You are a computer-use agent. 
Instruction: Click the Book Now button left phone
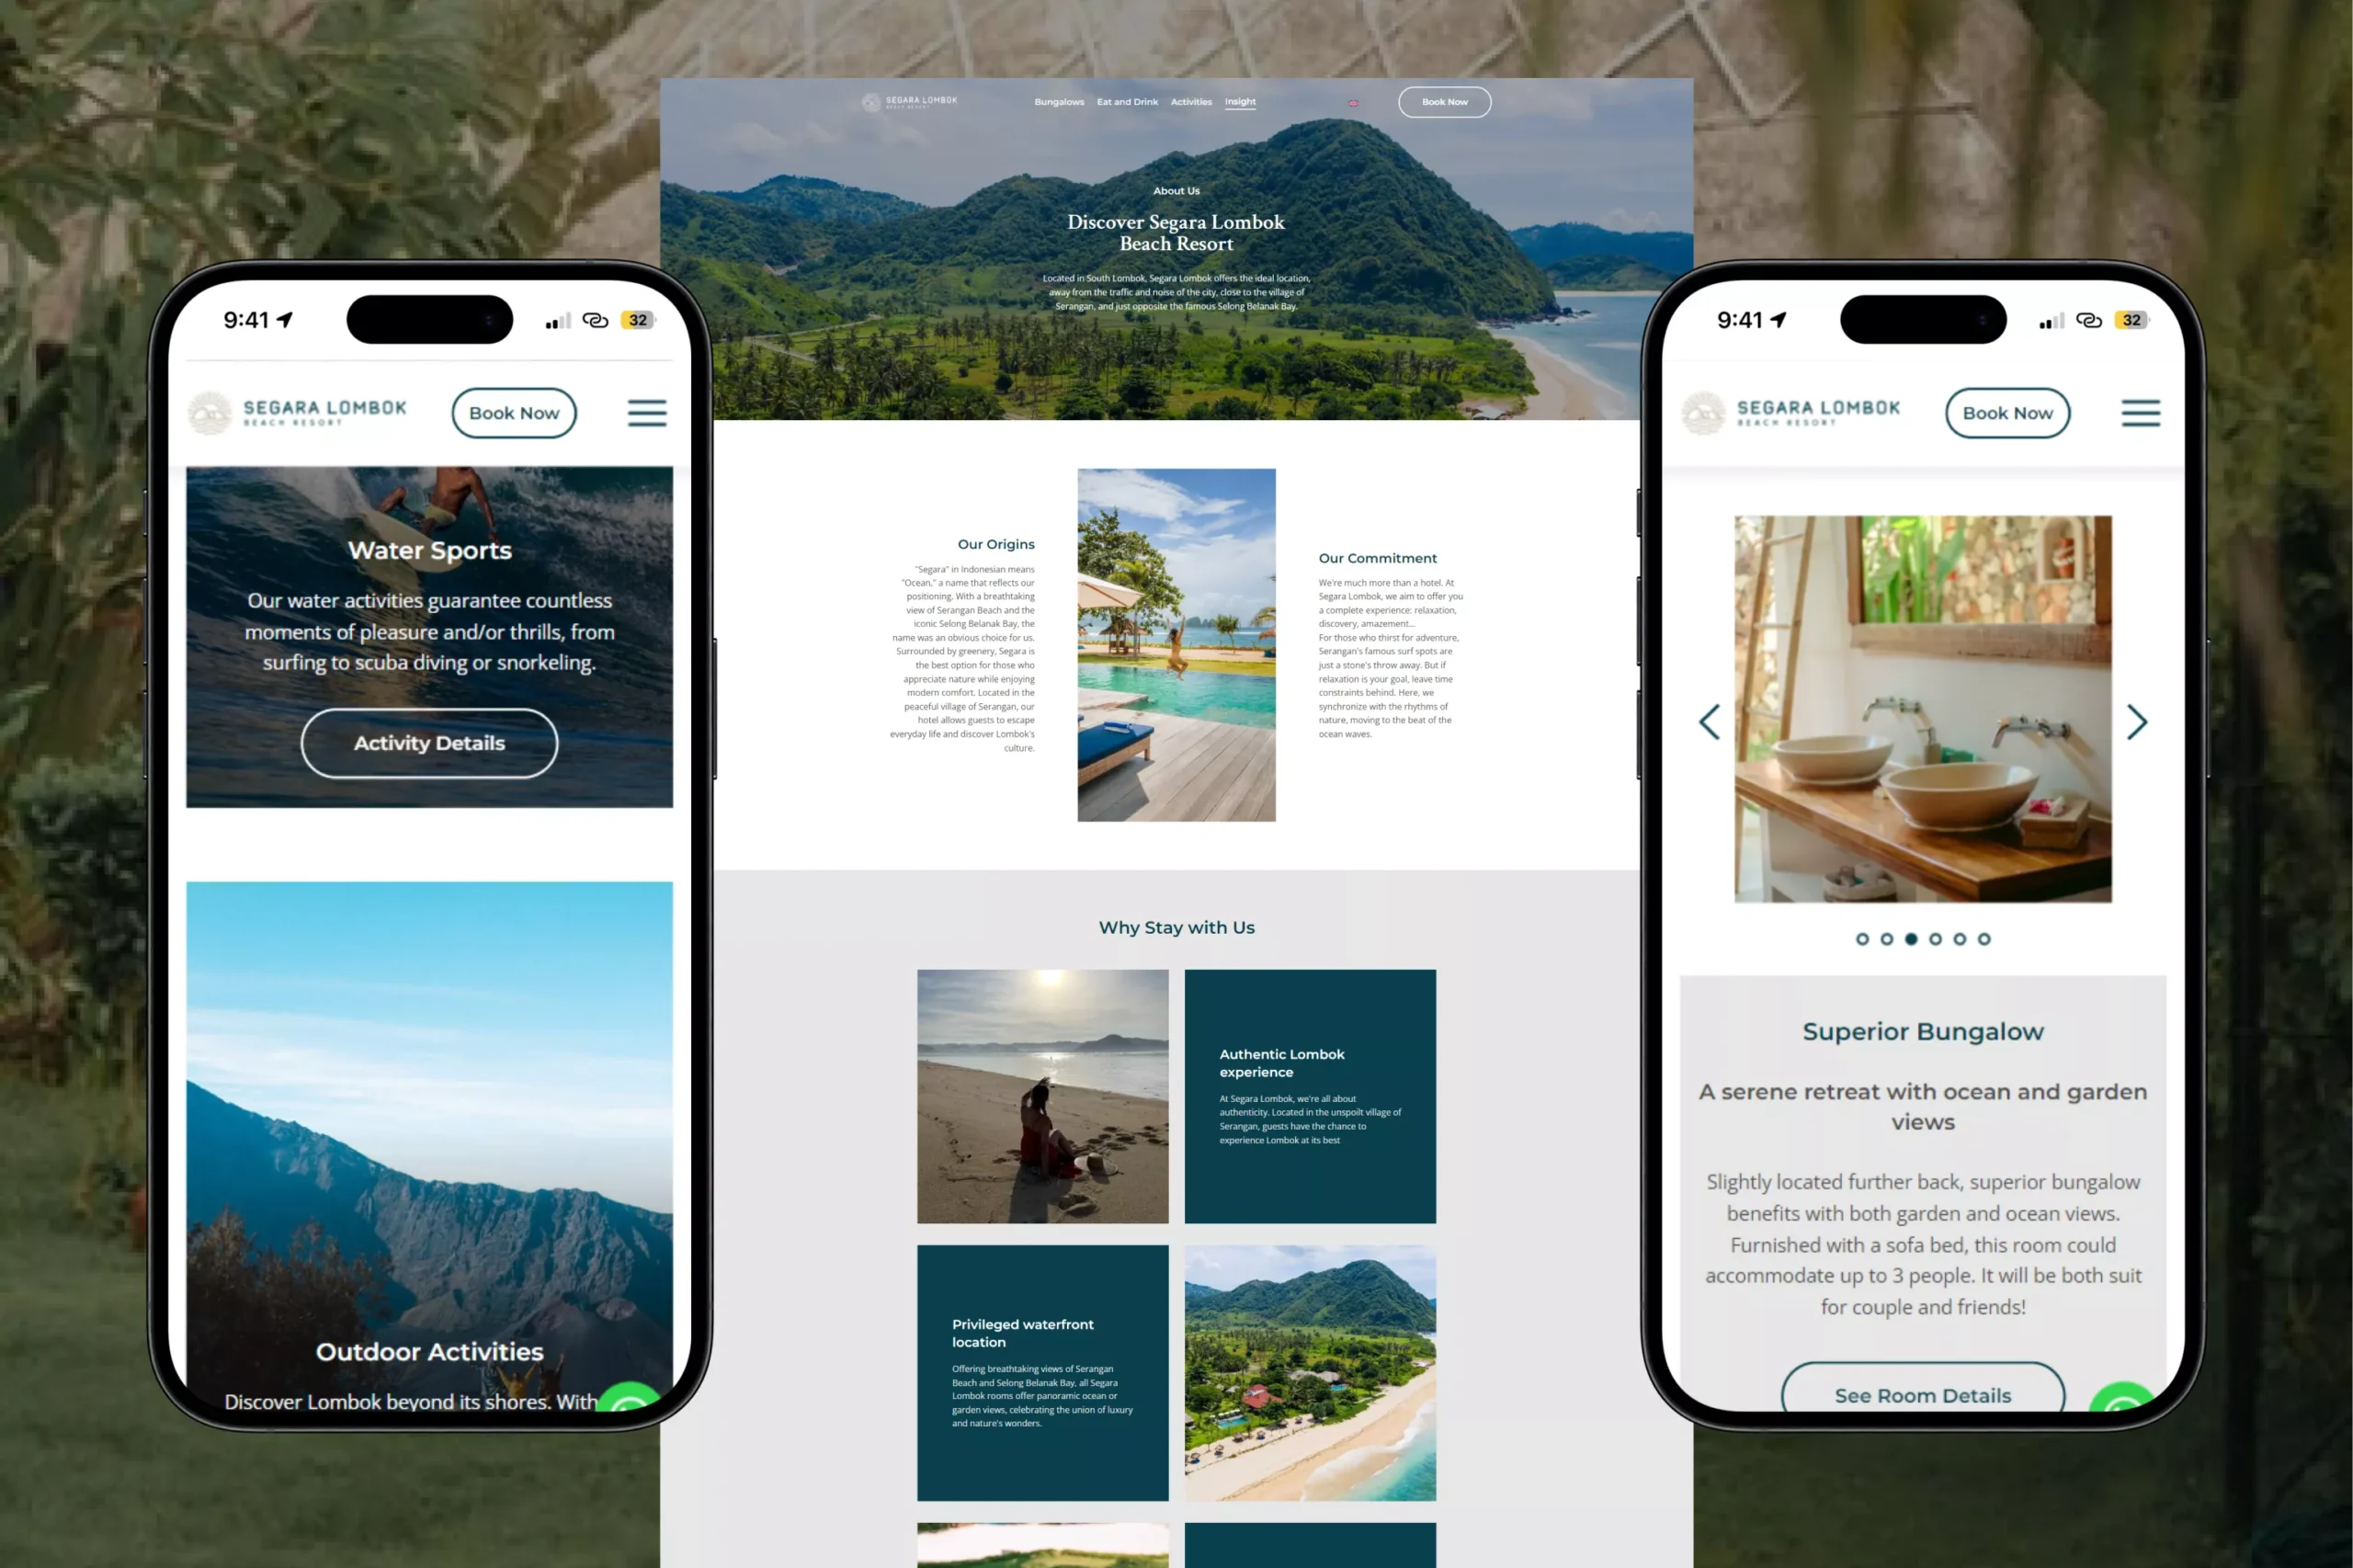point(515,411)
